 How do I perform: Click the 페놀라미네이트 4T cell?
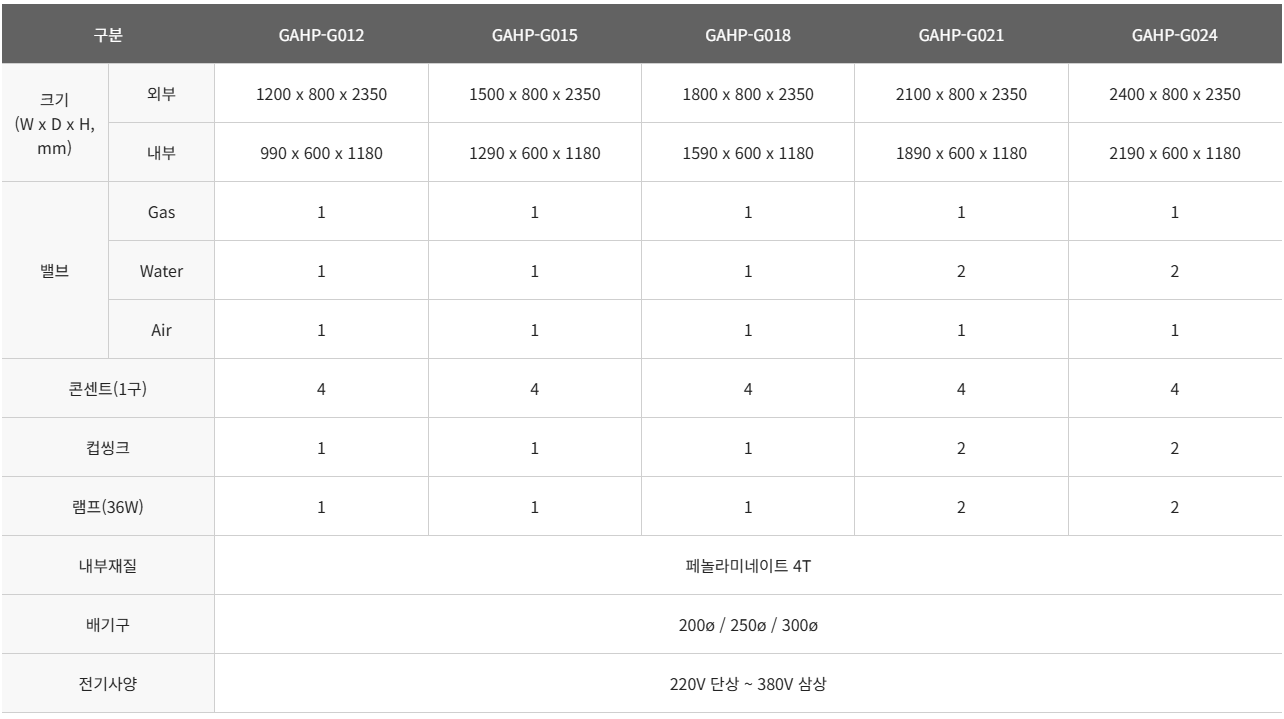(748, 566)
